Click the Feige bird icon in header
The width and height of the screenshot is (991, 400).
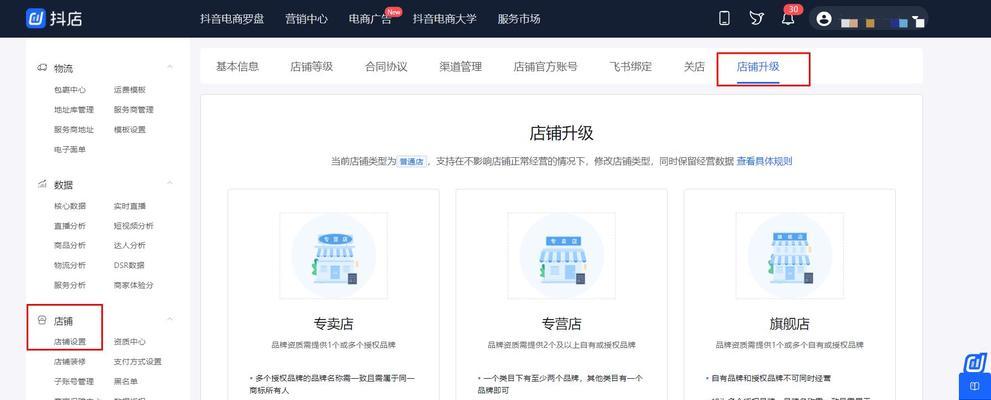[x=756, y=19]
